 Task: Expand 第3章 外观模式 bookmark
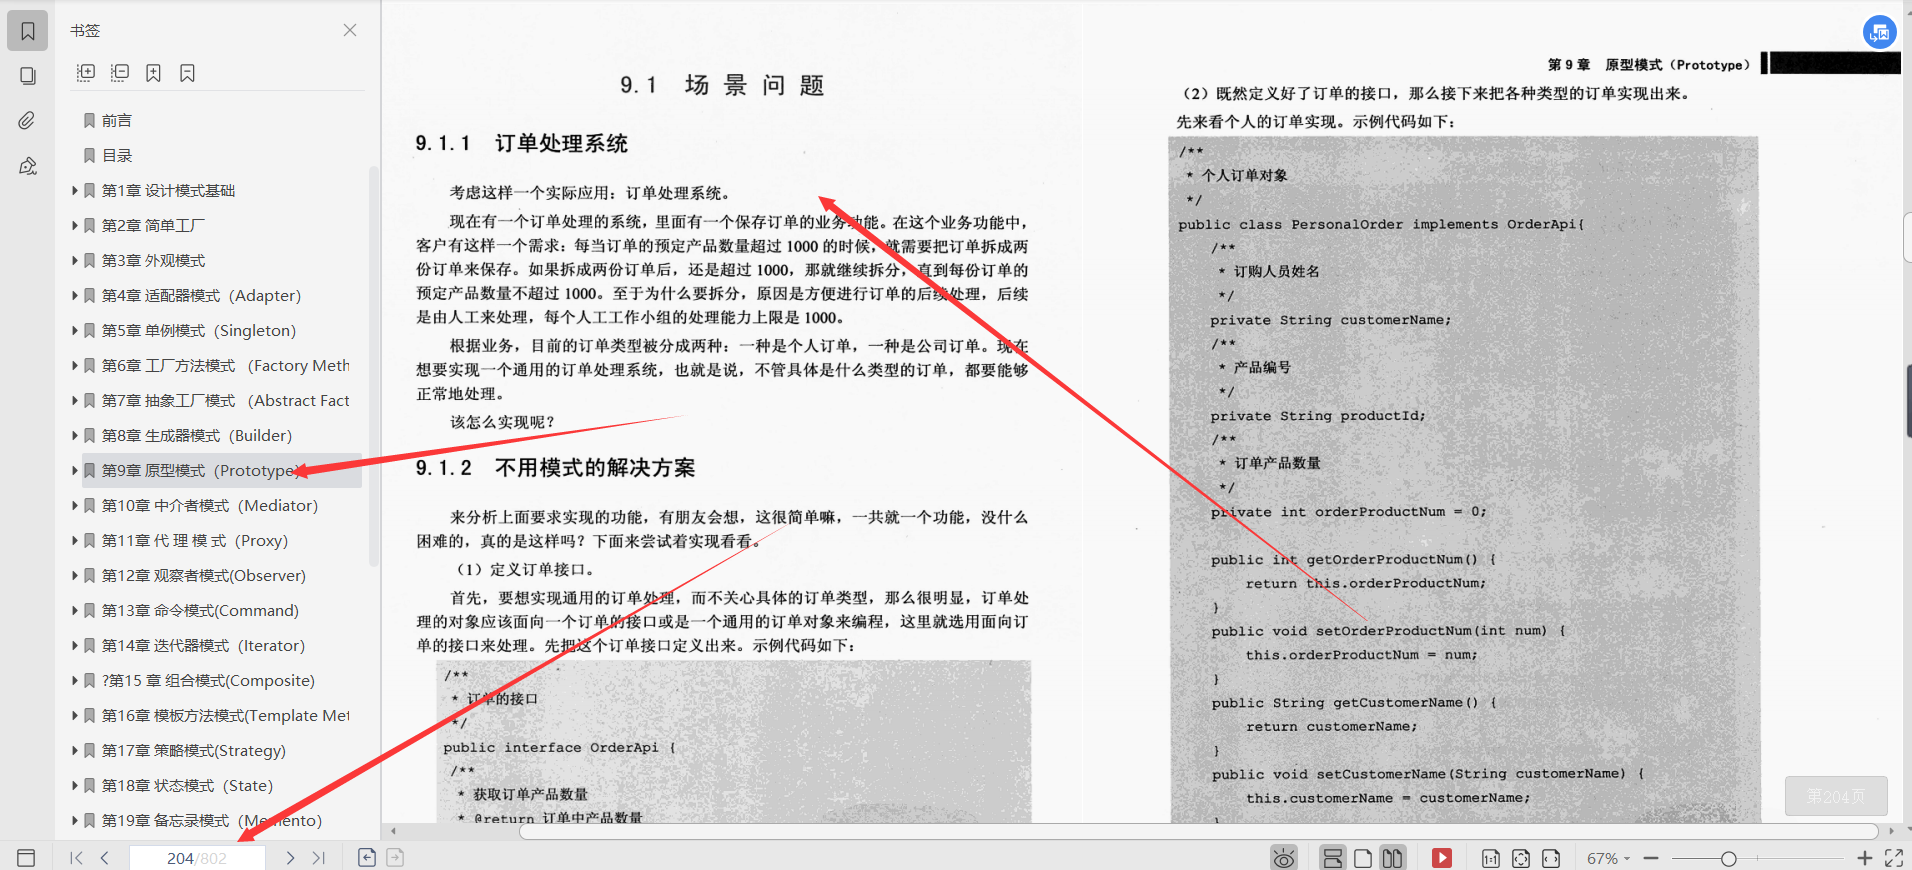pyautogui.click(x=75, y=260)
